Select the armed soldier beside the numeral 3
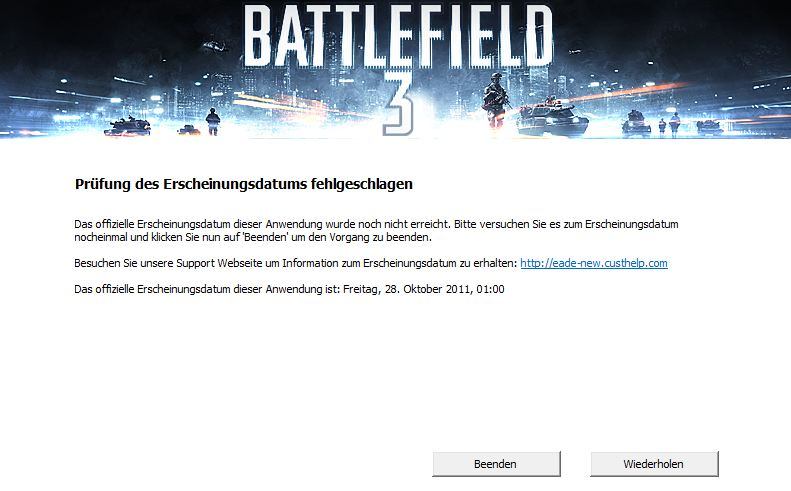The height and width of the screenshot is (491, 791). tap(495, 99)
